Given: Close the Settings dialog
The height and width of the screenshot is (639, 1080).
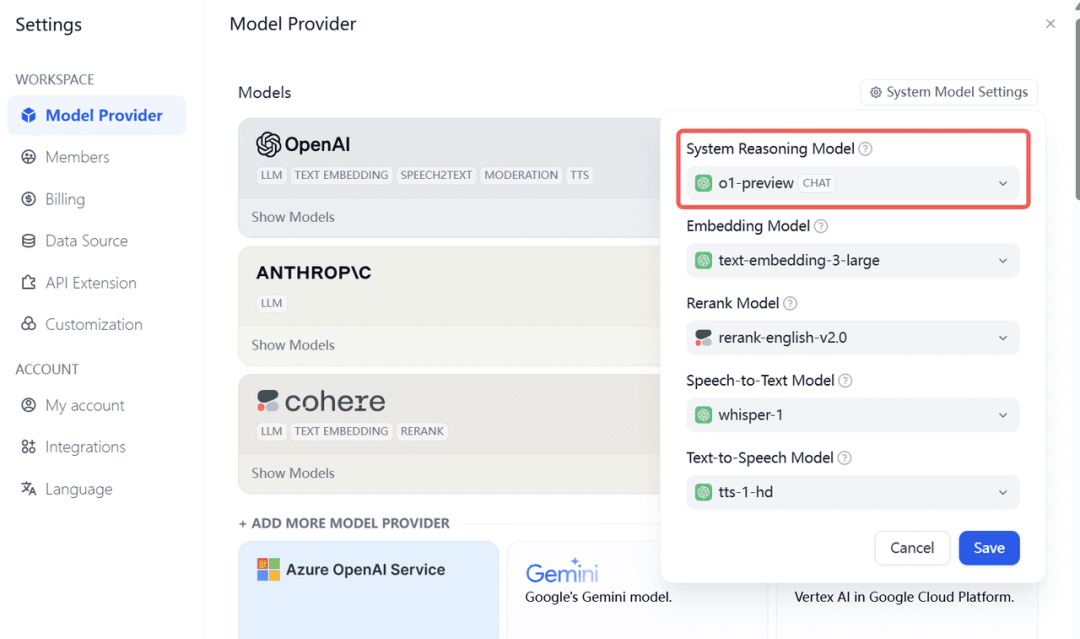Looking at the screenshot, I should (x=1050, y=23).
